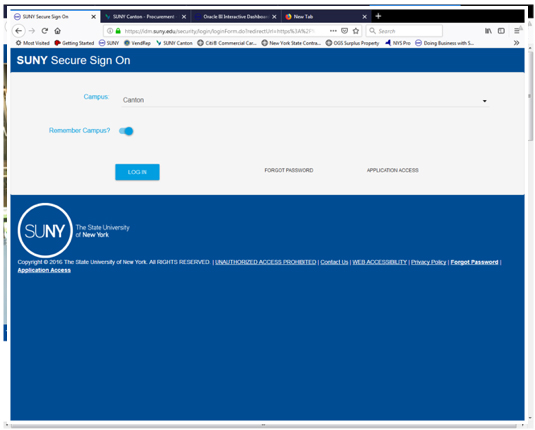Open New York State Contracts bookmark
The height and width of the screenshot is (430, 535).
(x=291, y=43)
